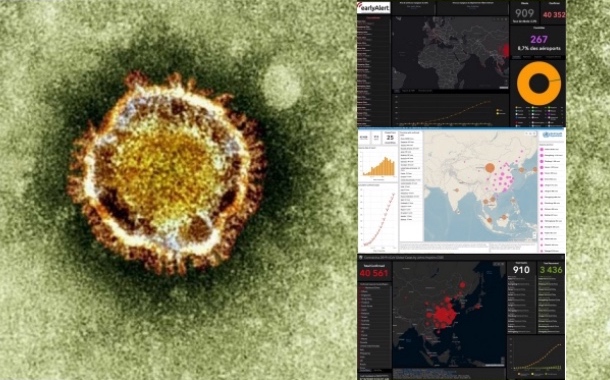This screenshot has width=610, height=380.
Task: Click the WHO logo in the white dashboard
Action: (x=551, y=135)
